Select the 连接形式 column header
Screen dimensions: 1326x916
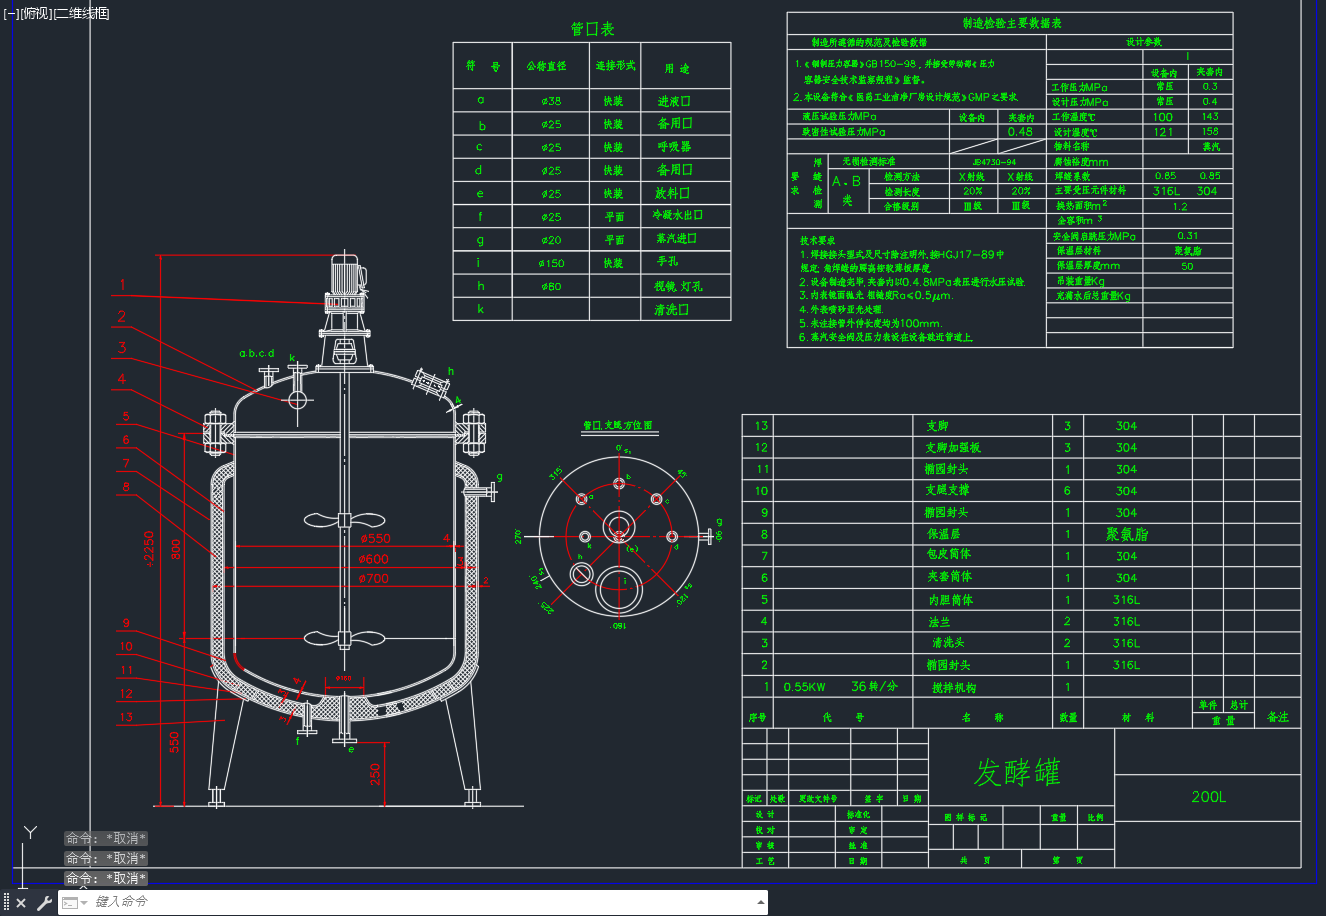(616, 66)
